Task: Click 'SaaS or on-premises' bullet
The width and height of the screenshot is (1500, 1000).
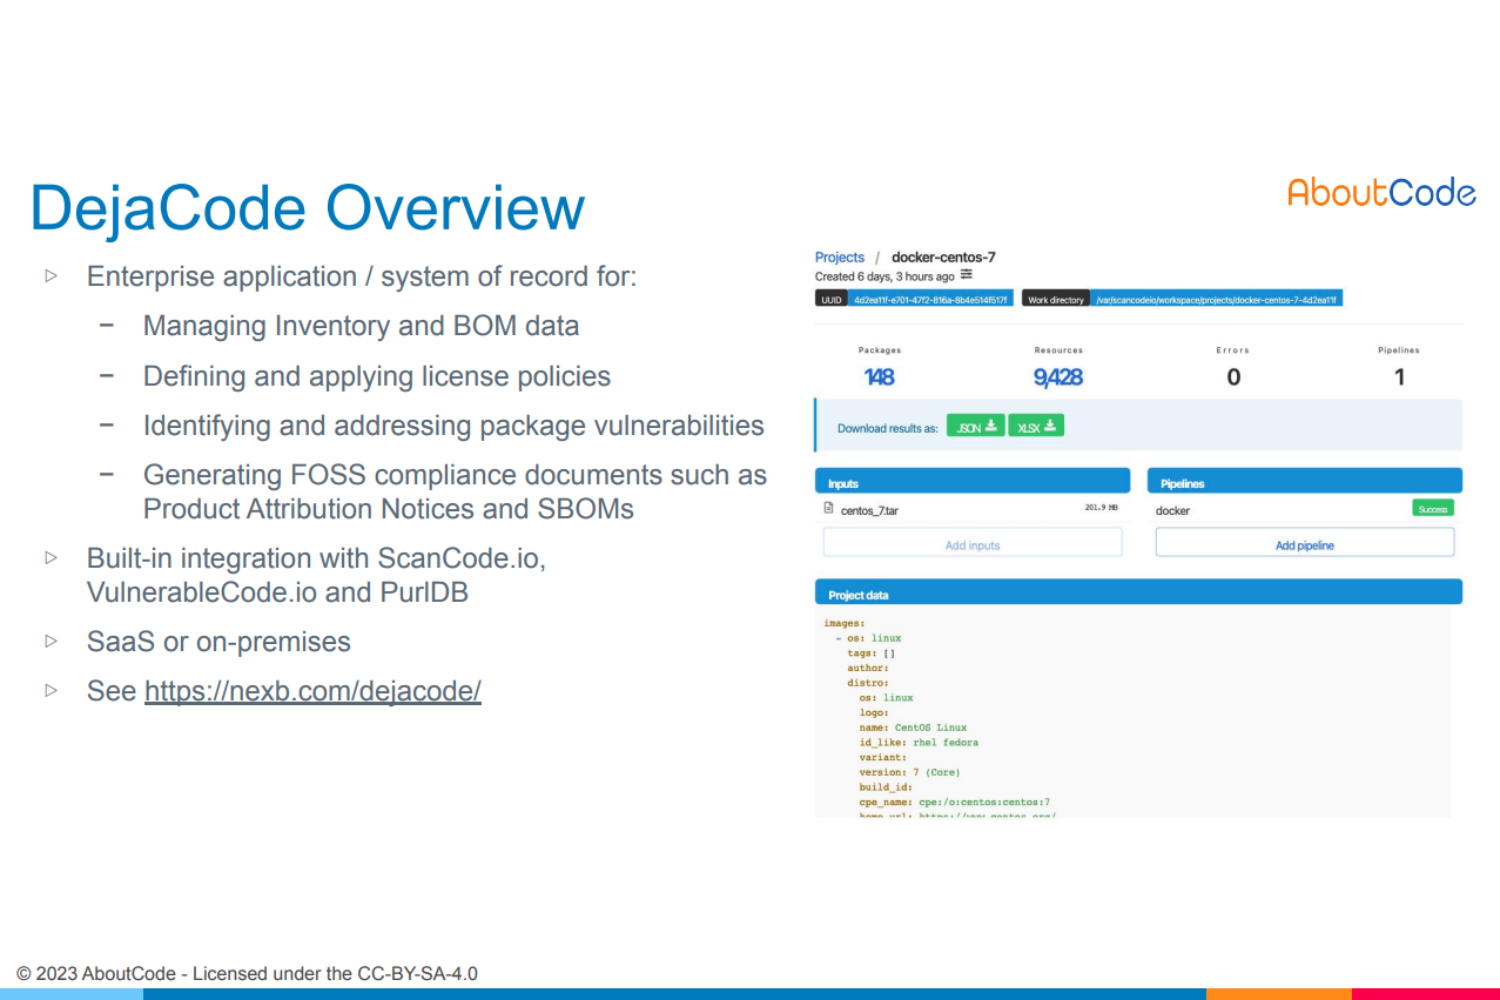Action: click(x=219, y=642)
